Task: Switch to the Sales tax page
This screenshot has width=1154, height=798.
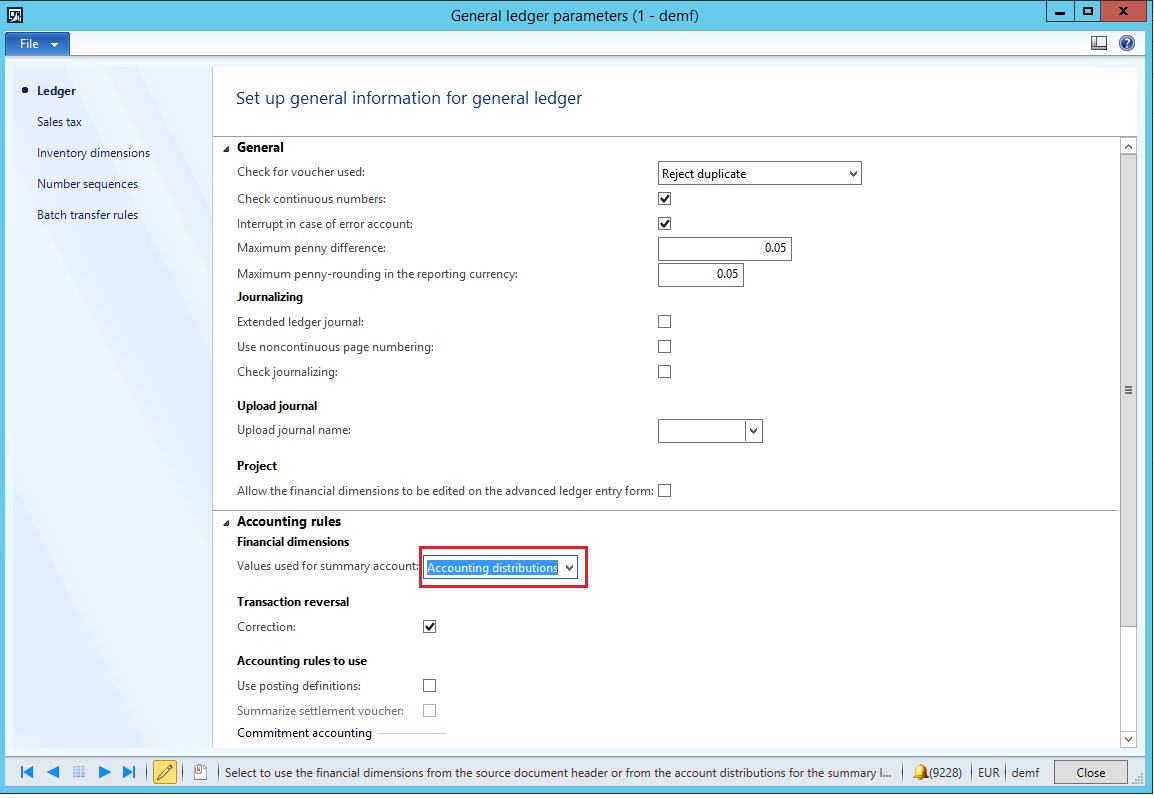Action: [x=59, y=122]
